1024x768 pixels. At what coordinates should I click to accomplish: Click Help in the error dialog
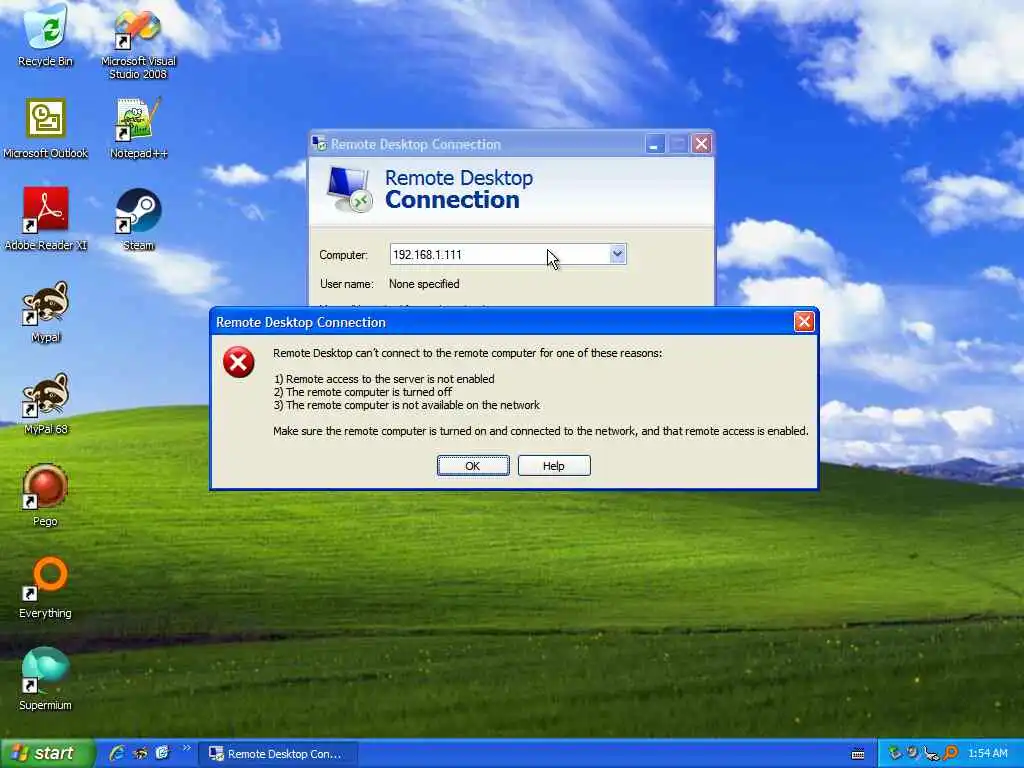tap(554, 466)
